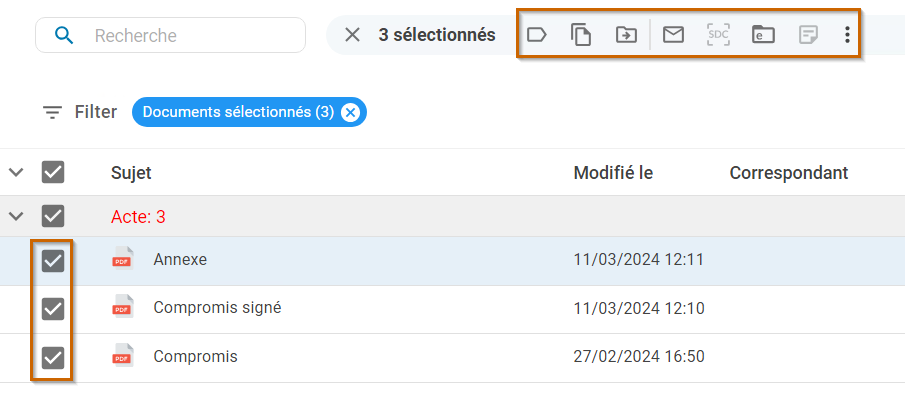Sort by the Sujet column header
Image resolution: width=905 pixels, height=400 pixels.
(x=131, y=173)
